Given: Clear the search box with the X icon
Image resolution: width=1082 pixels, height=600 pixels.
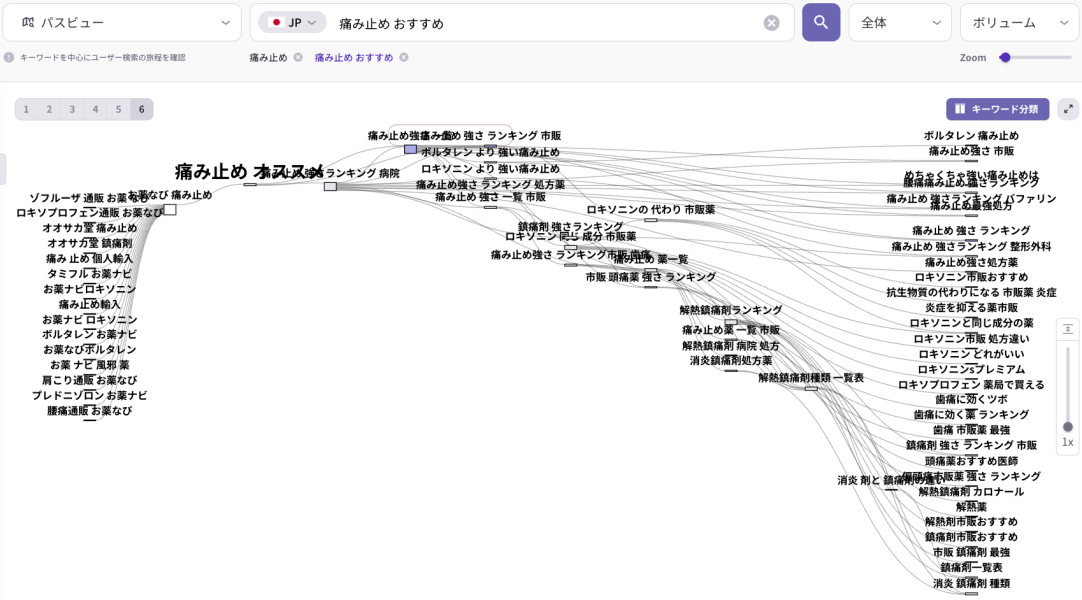Looking at the screenshot, I should coord(771,23).
